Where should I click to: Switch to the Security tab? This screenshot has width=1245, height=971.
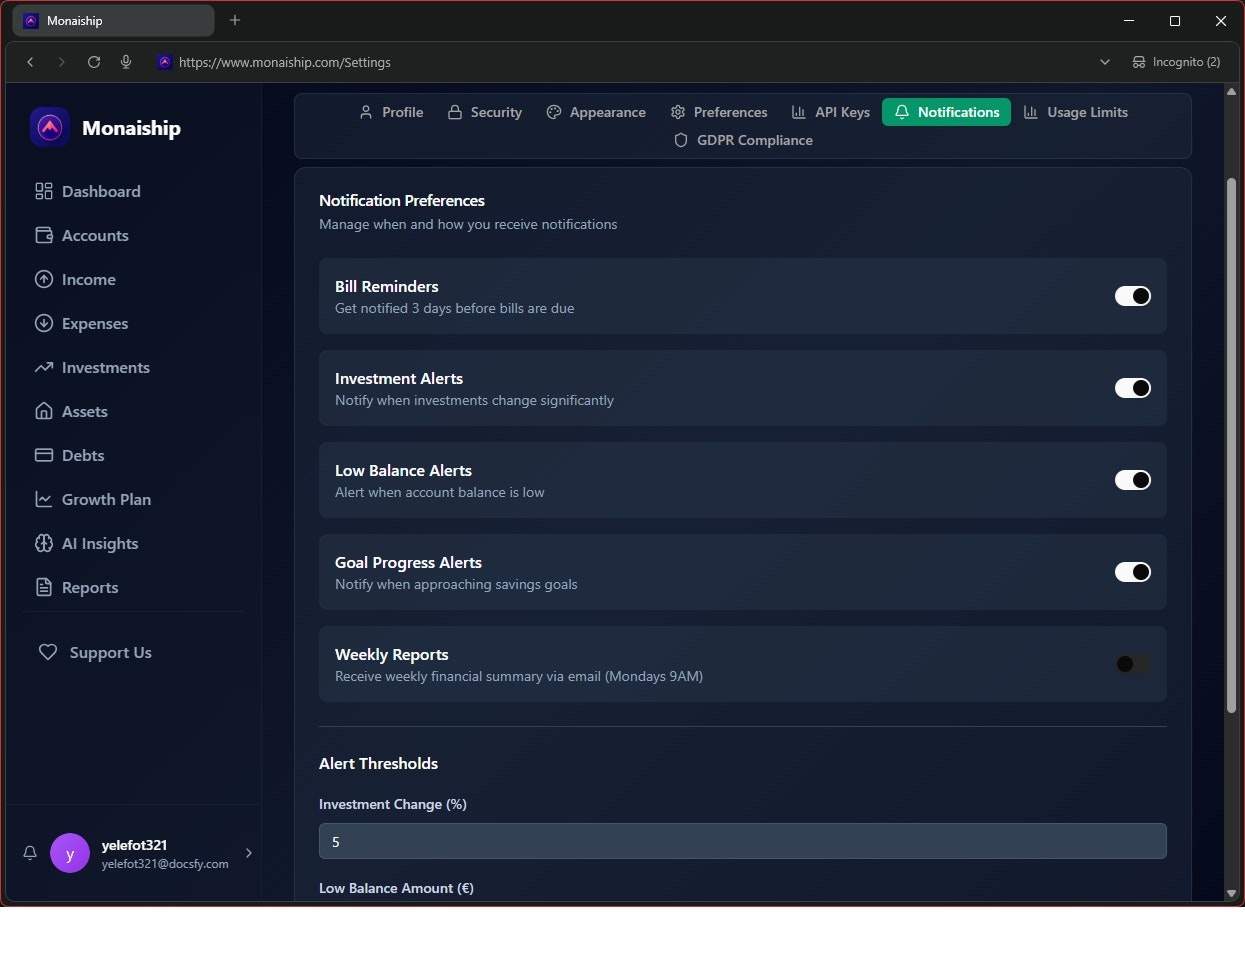pyautogui.click(x=485, y=112)
